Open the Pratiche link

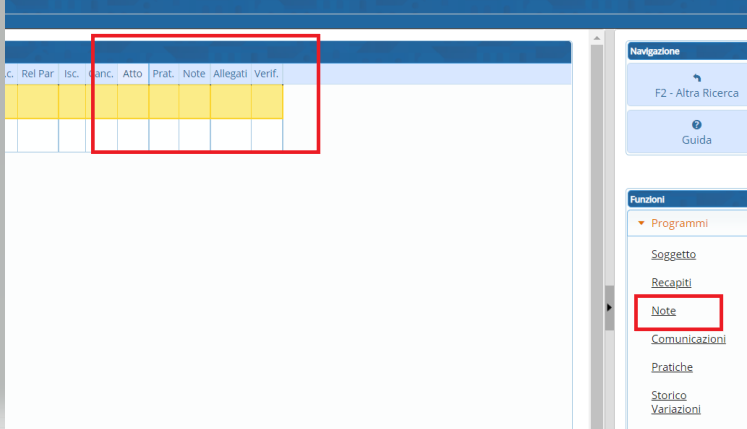(671, 367)
